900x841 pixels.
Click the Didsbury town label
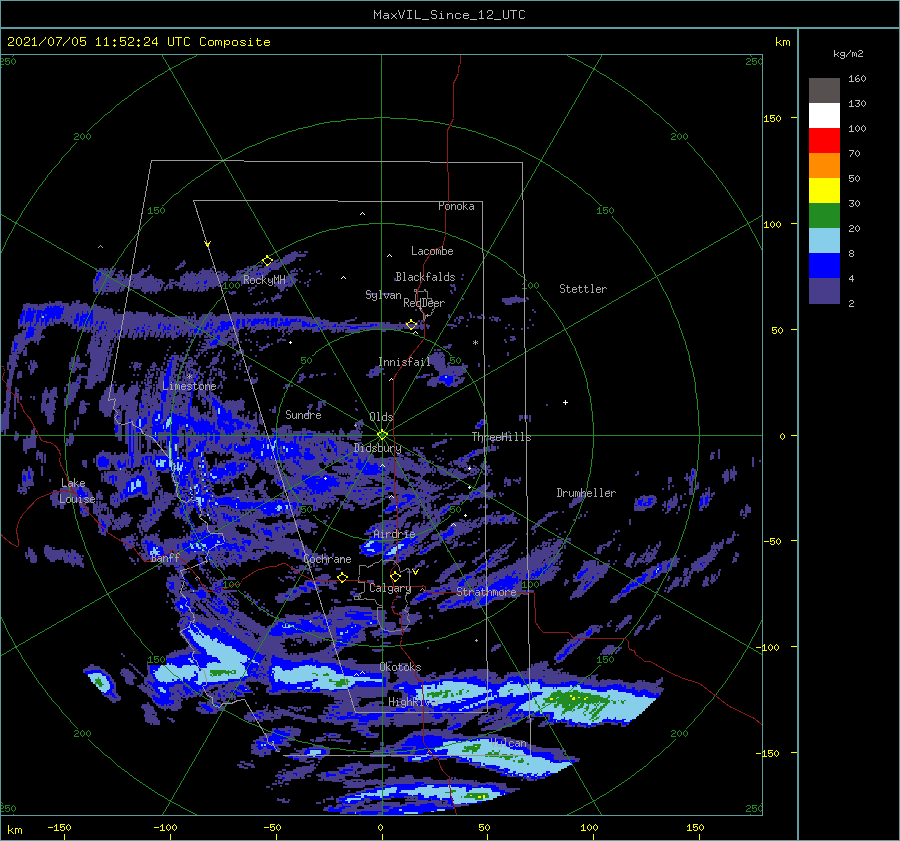(x=378, y=448)
